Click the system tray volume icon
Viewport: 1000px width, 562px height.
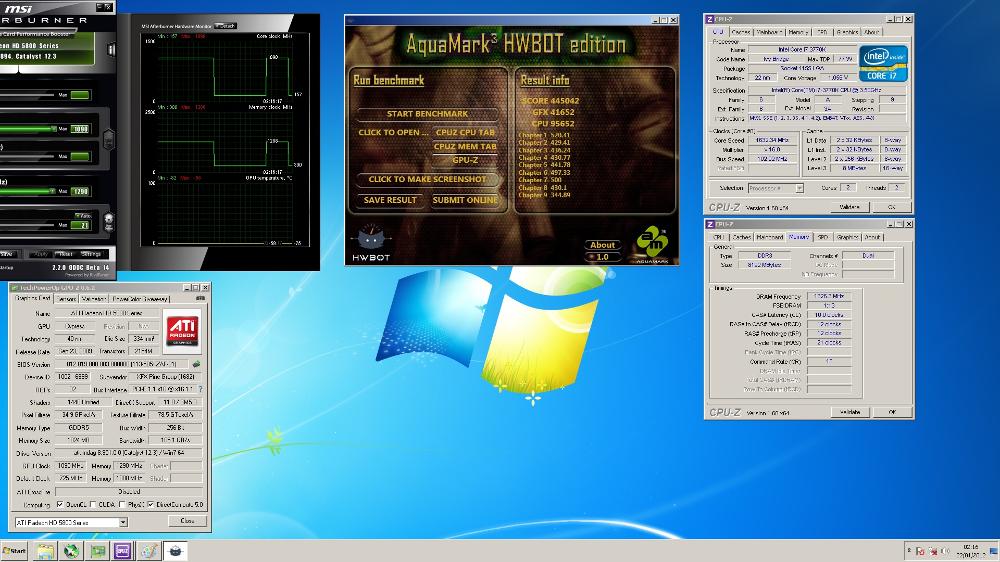[945, 551]
